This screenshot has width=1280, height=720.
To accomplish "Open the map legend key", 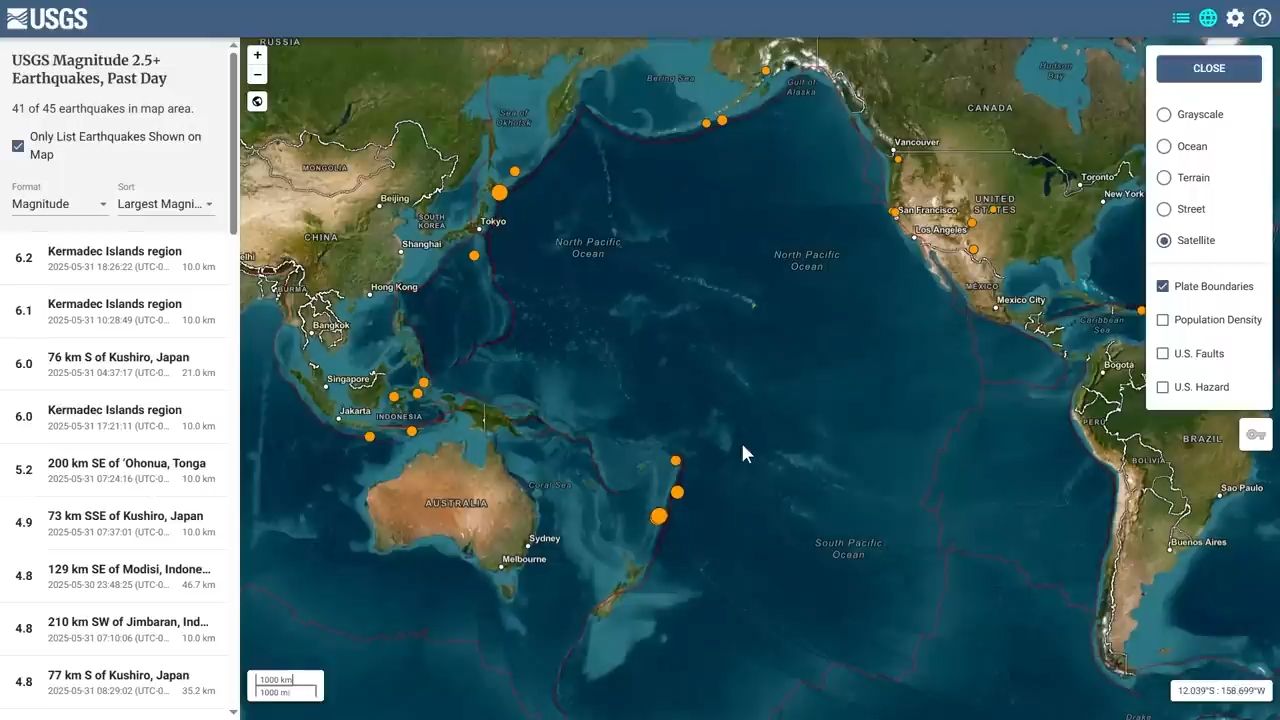I will point(1255,435).
